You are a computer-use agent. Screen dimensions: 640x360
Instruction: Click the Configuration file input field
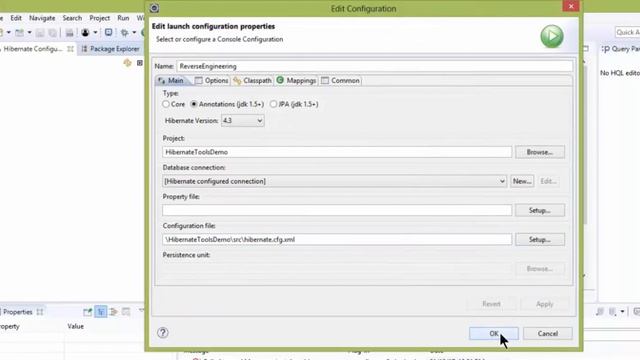coord(337,240)
